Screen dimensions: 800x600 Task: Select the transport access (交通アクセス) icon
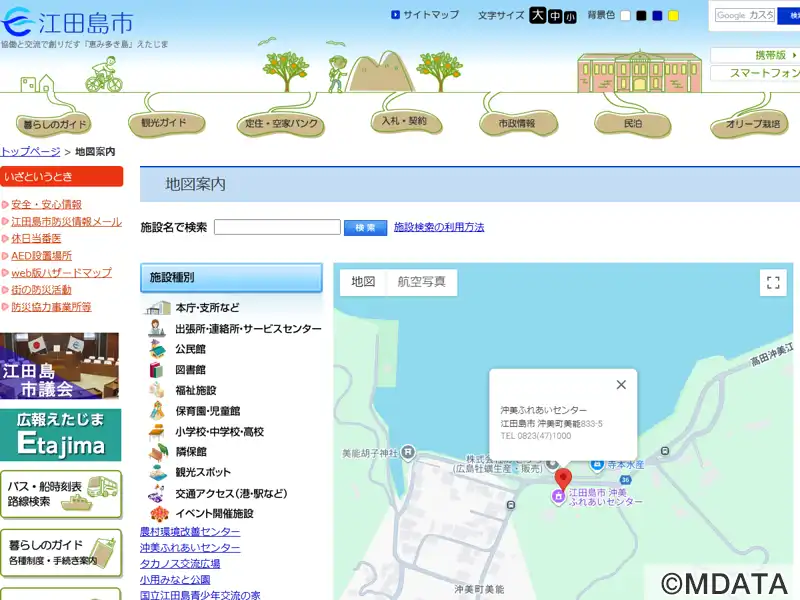[x=157, y=493]
